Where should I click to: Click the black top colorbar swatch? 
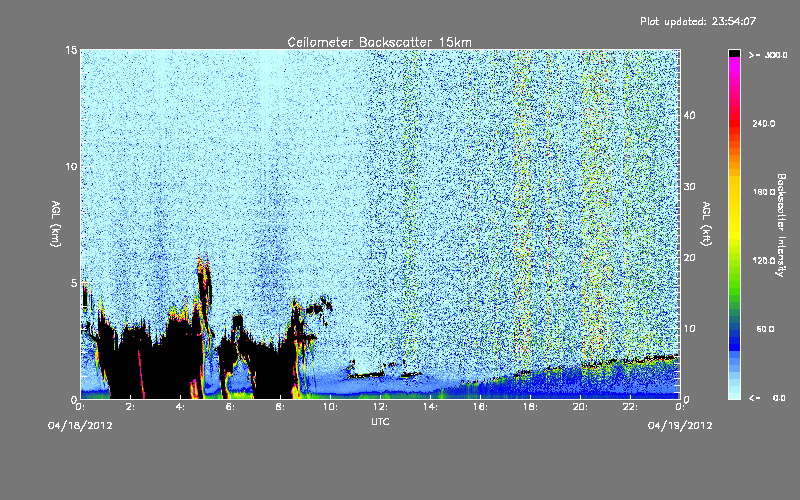coord(734,53)
